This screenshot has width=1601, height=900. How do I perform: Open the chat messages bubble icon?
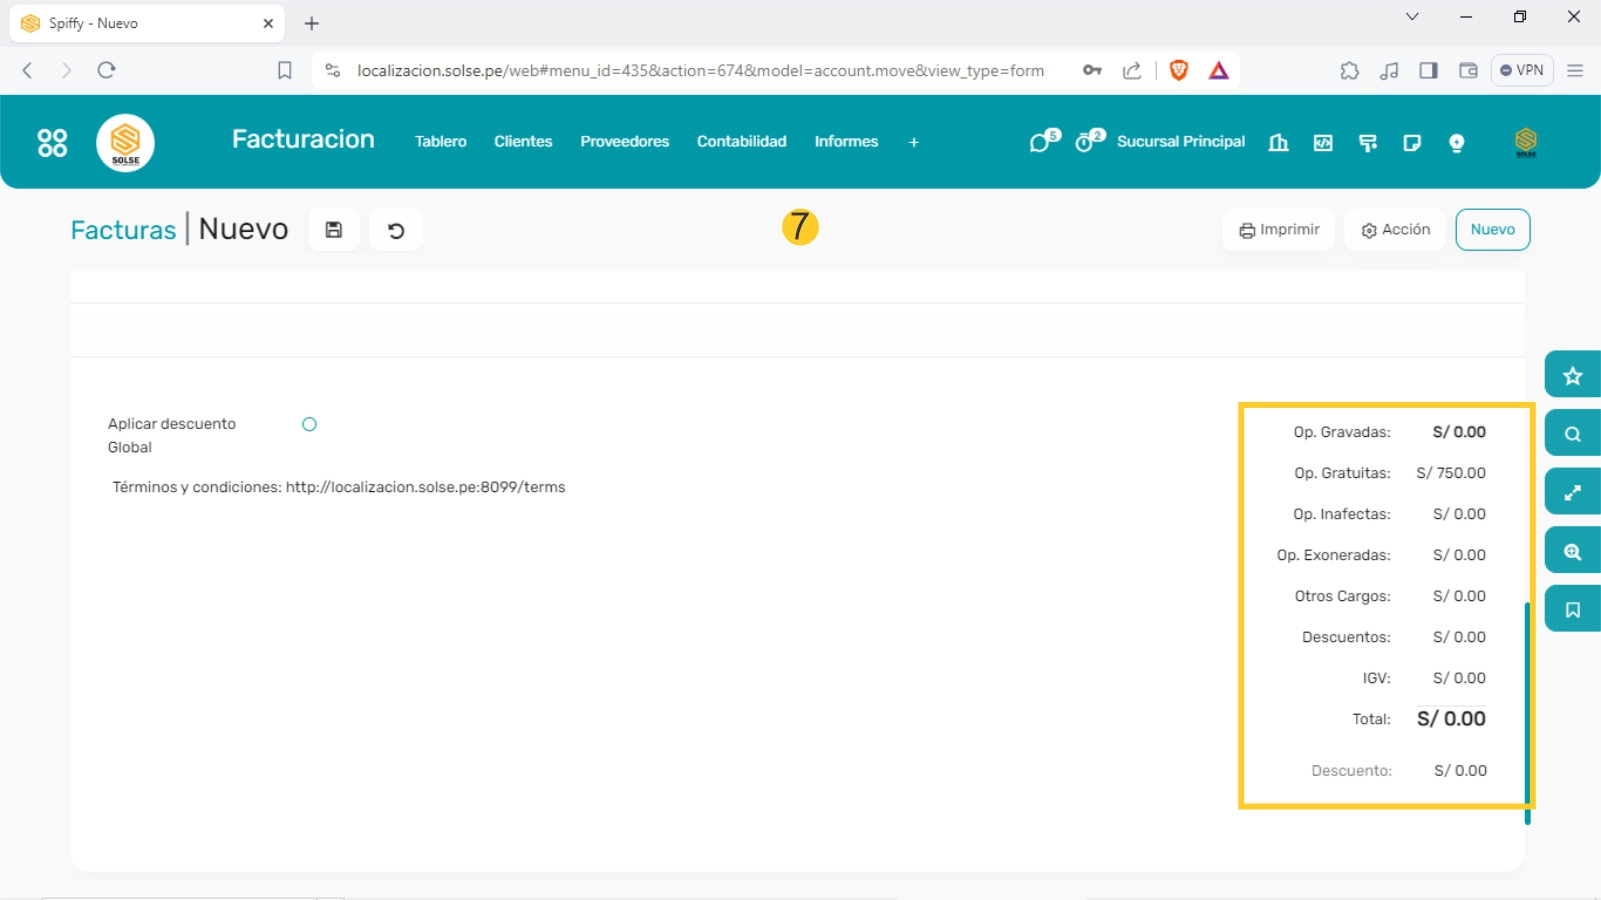[1042, 142]
